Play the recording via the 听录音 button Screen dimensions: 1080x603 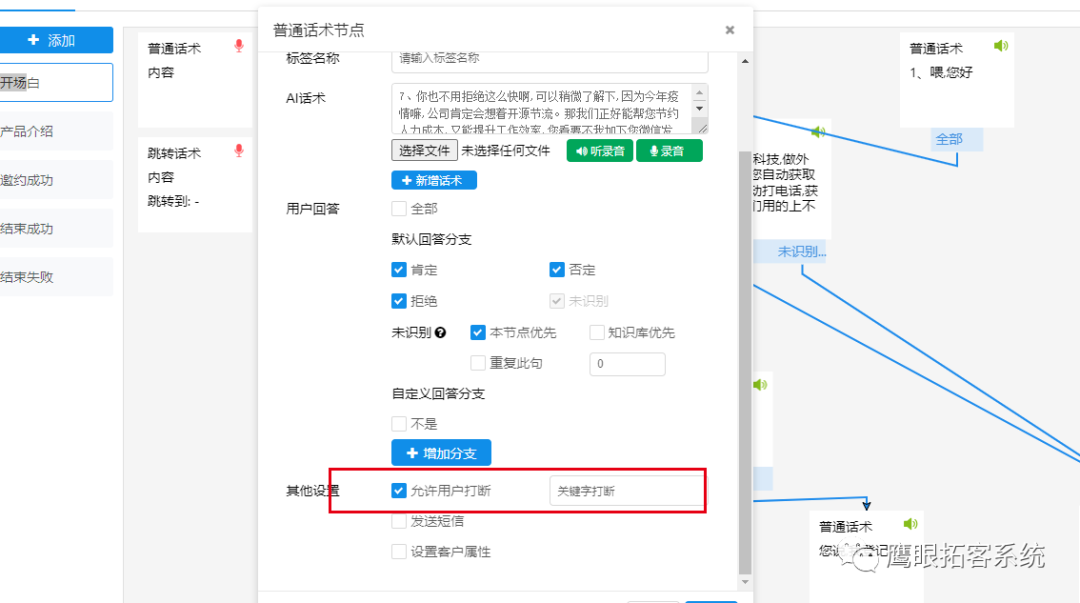tap(599, 150)
